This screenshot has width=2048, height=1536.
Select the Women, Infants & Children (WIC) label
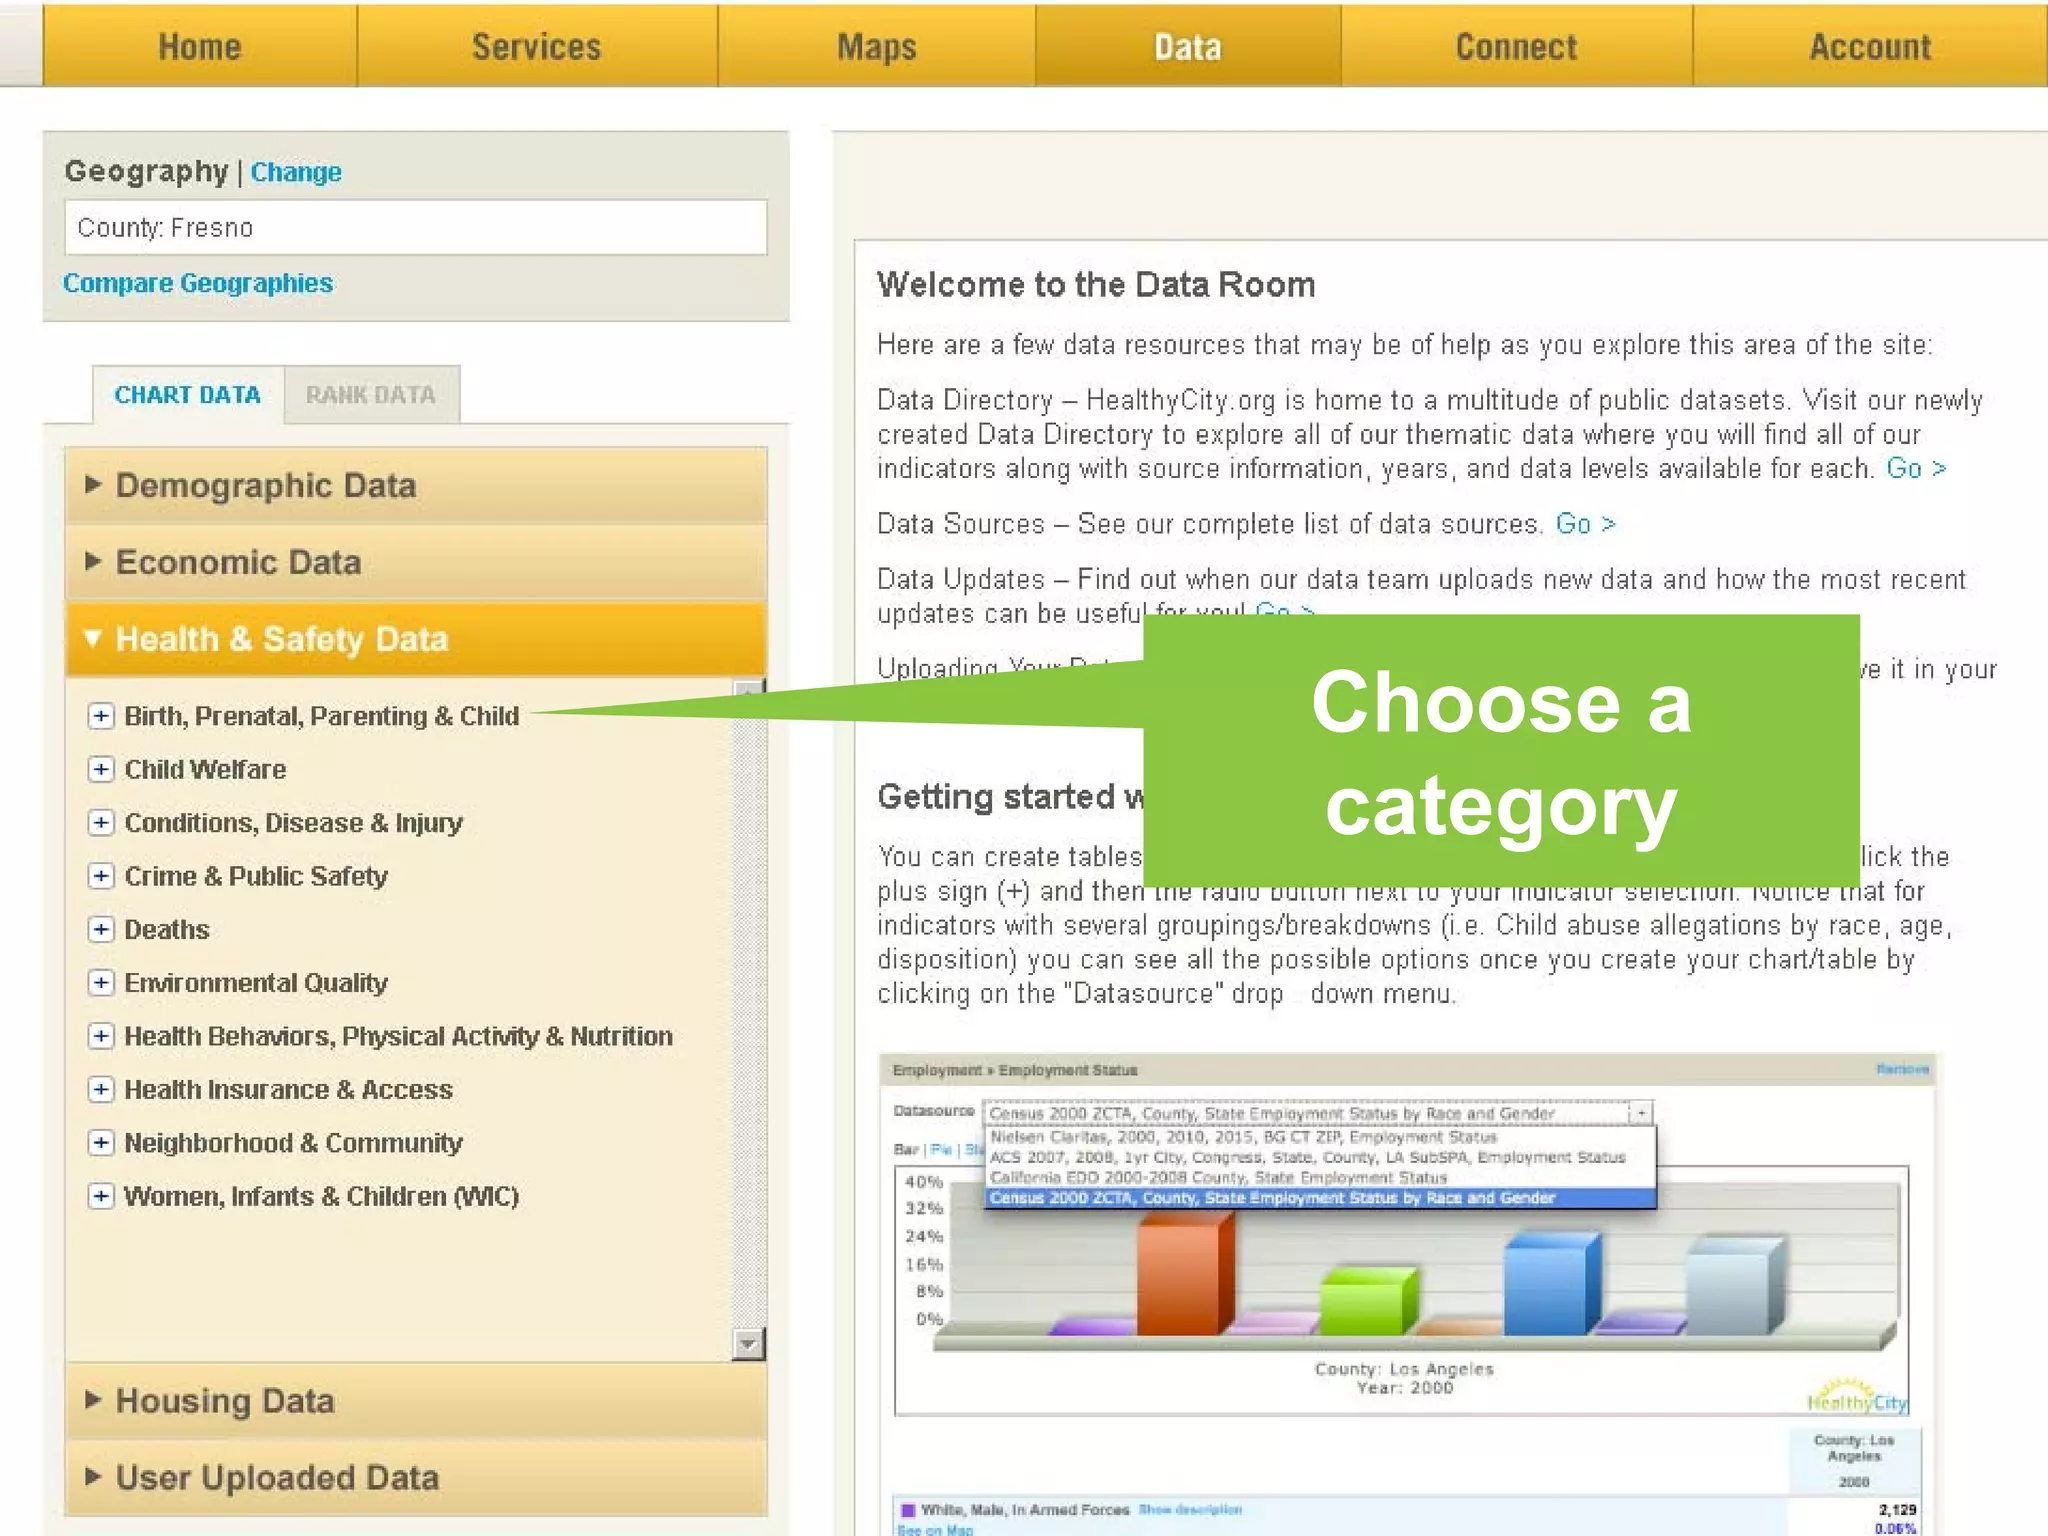(x=321, y=1196)
